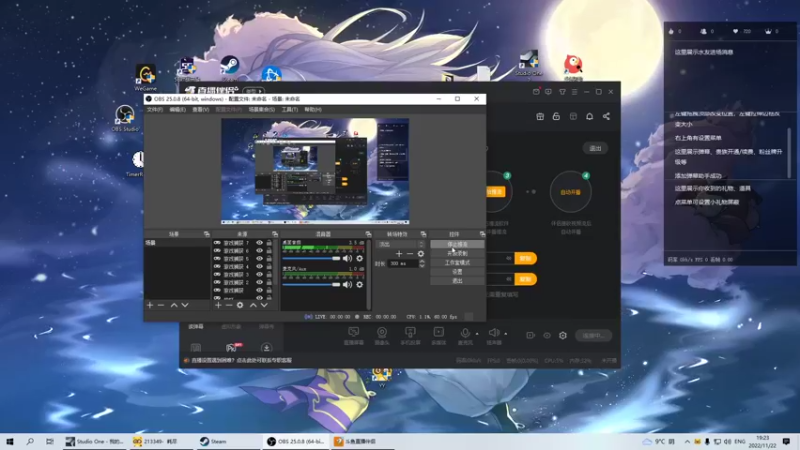
Task: Click the gift box icon in companion toolbar
Action: point(540,116)
